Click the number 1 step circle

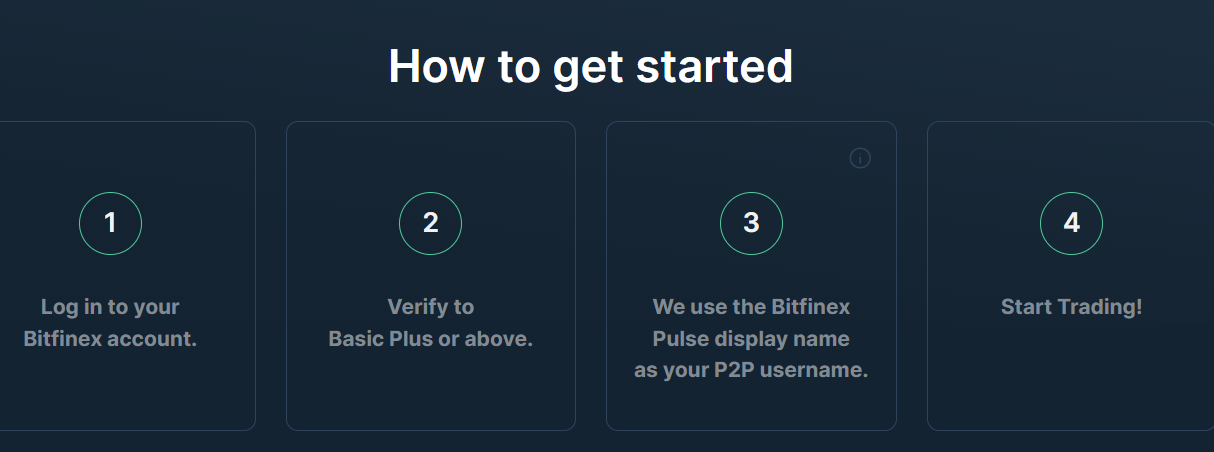(x=110, y=223)
